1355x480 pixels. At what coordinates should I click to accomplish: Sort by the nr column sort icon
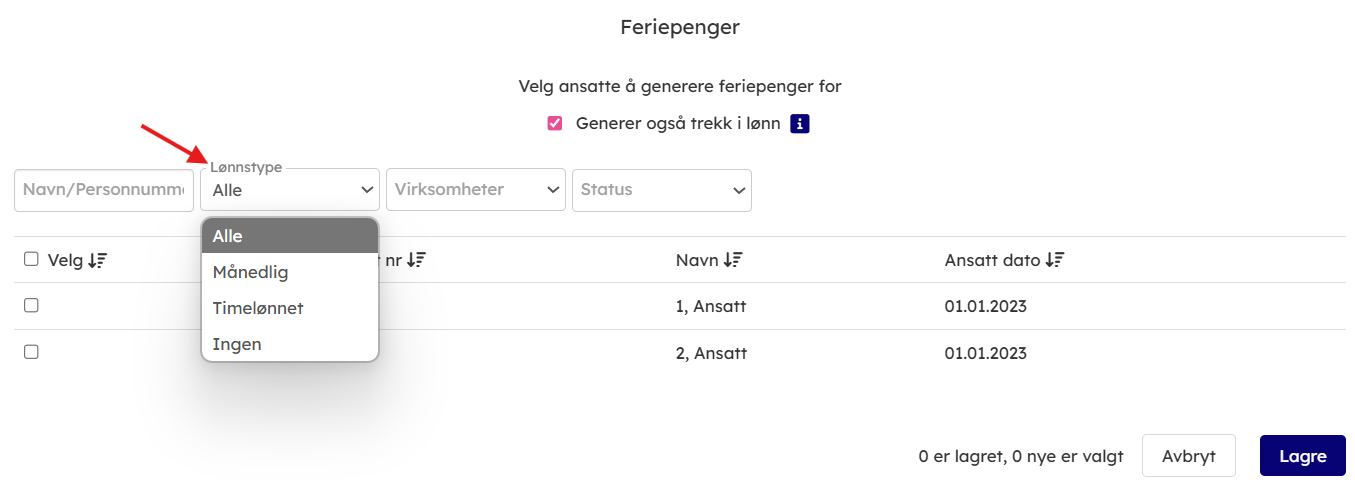(416, 260)
